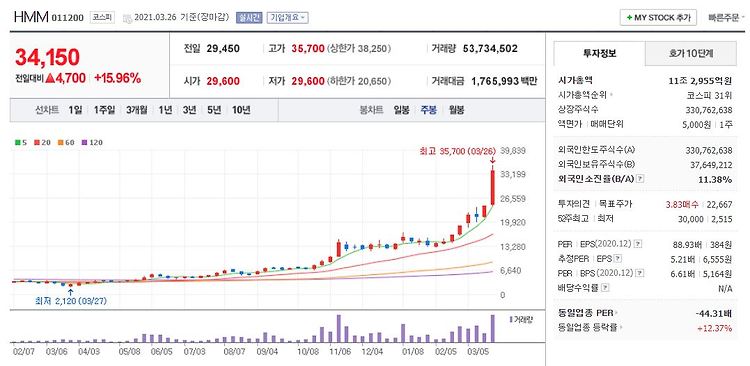Select the 1년 line chart period
This screenshot has width=750, height=366.
(x=165, y=110)
